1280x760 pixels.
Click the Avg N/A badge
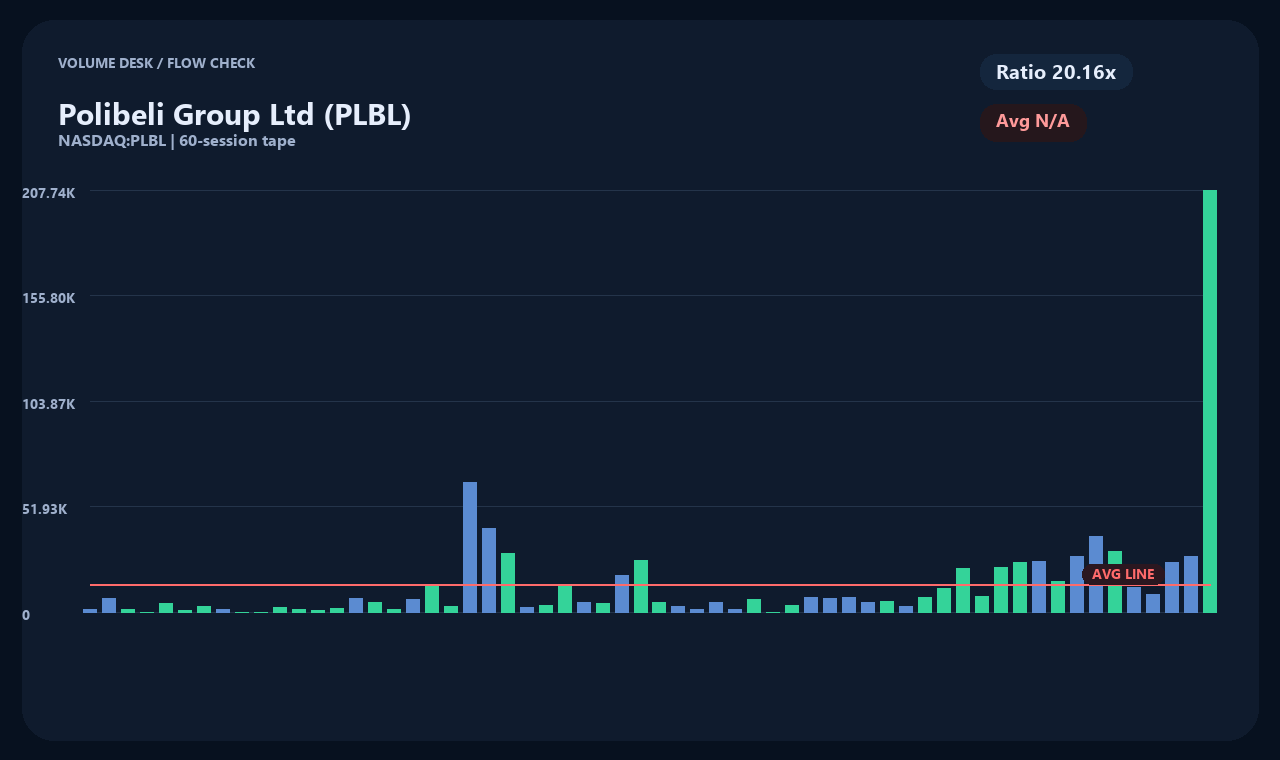1033,122
